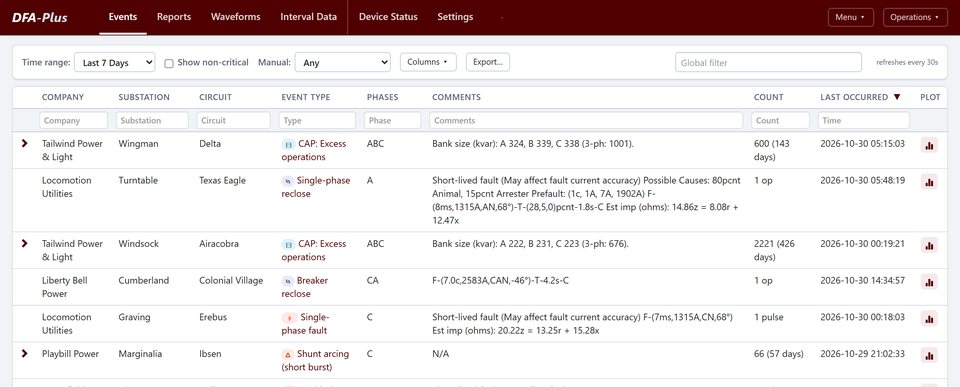960x387 pixels.
Task: Click 'Colonial Village' circuit cell
Action: tap(231, 280)
